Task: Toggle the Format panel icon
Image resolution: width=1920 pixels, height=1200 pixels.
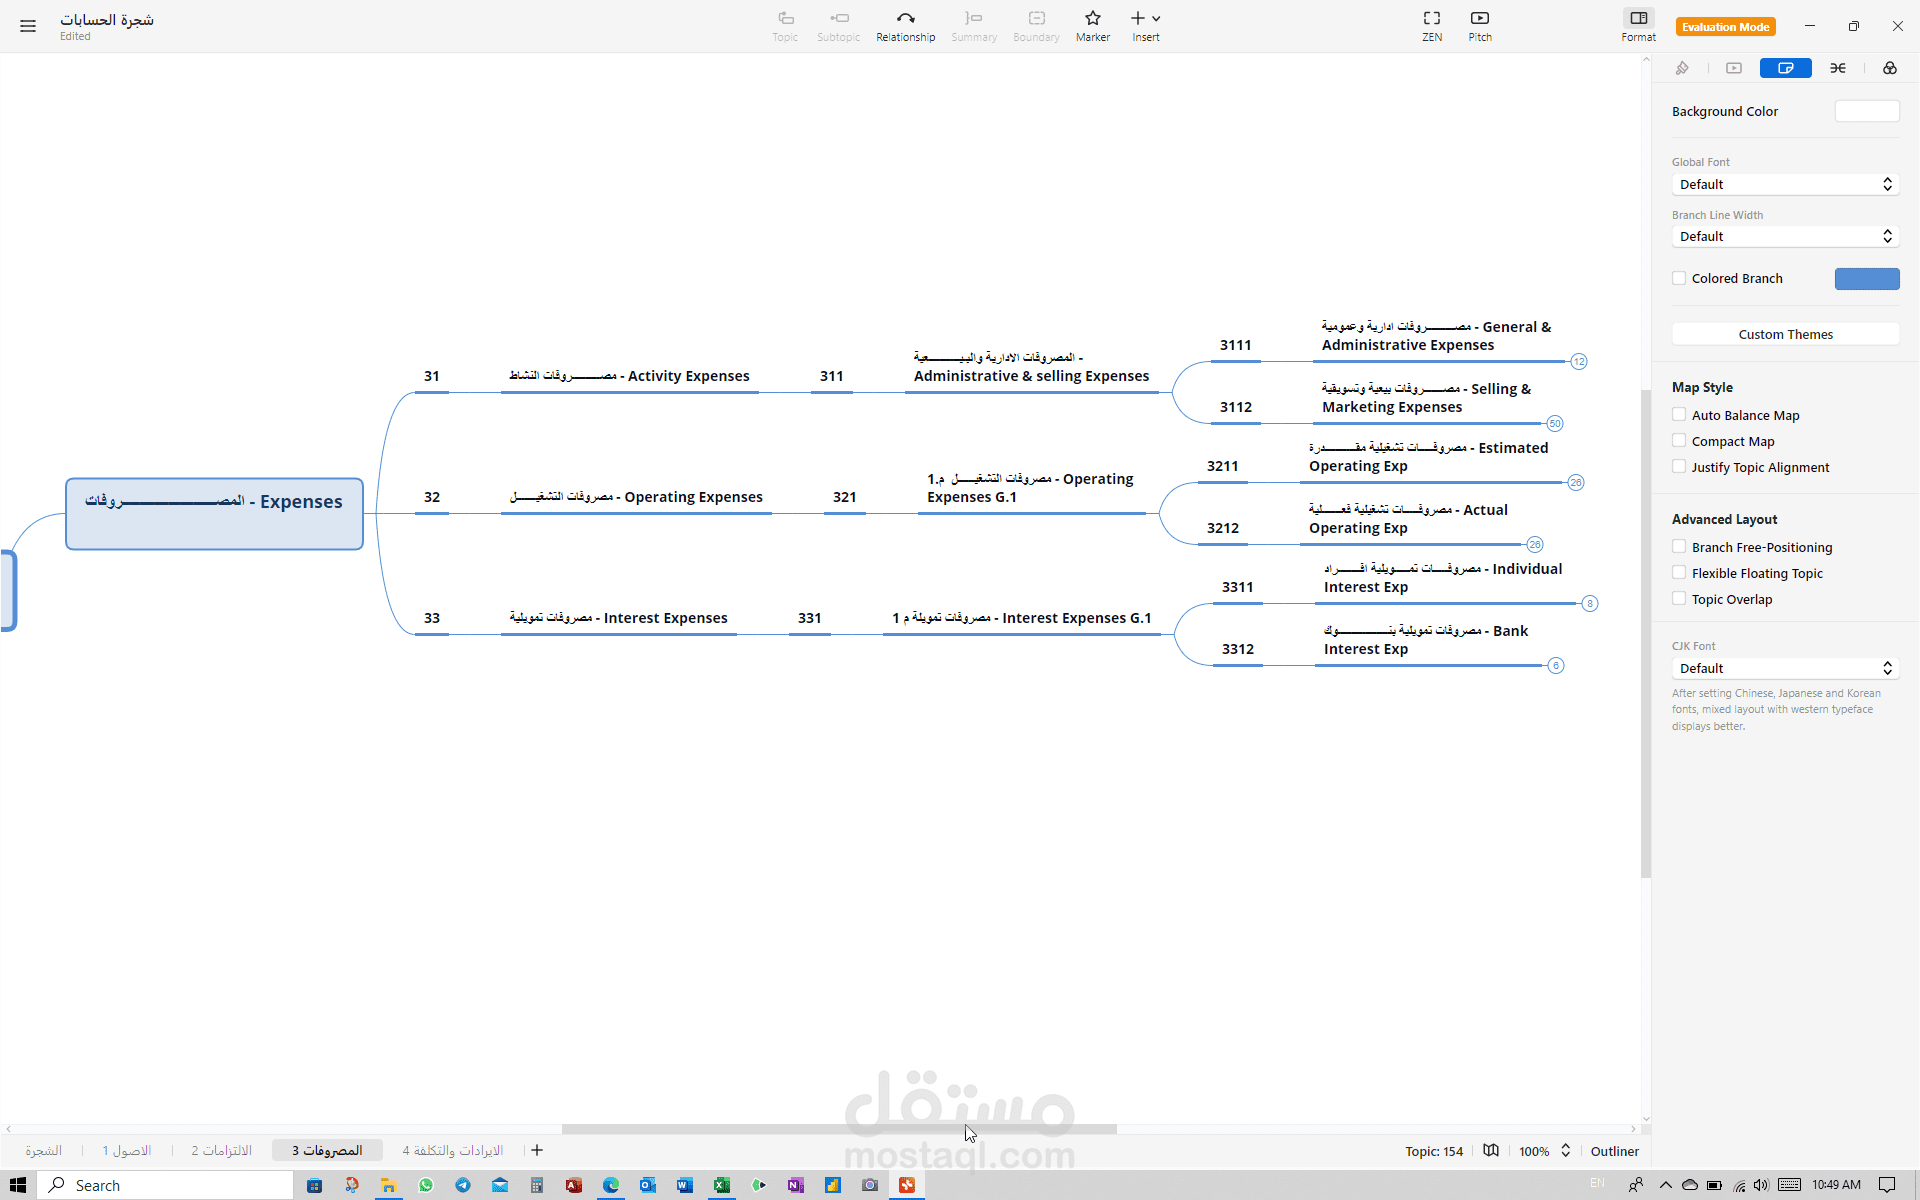Action: click(1638, 19)
